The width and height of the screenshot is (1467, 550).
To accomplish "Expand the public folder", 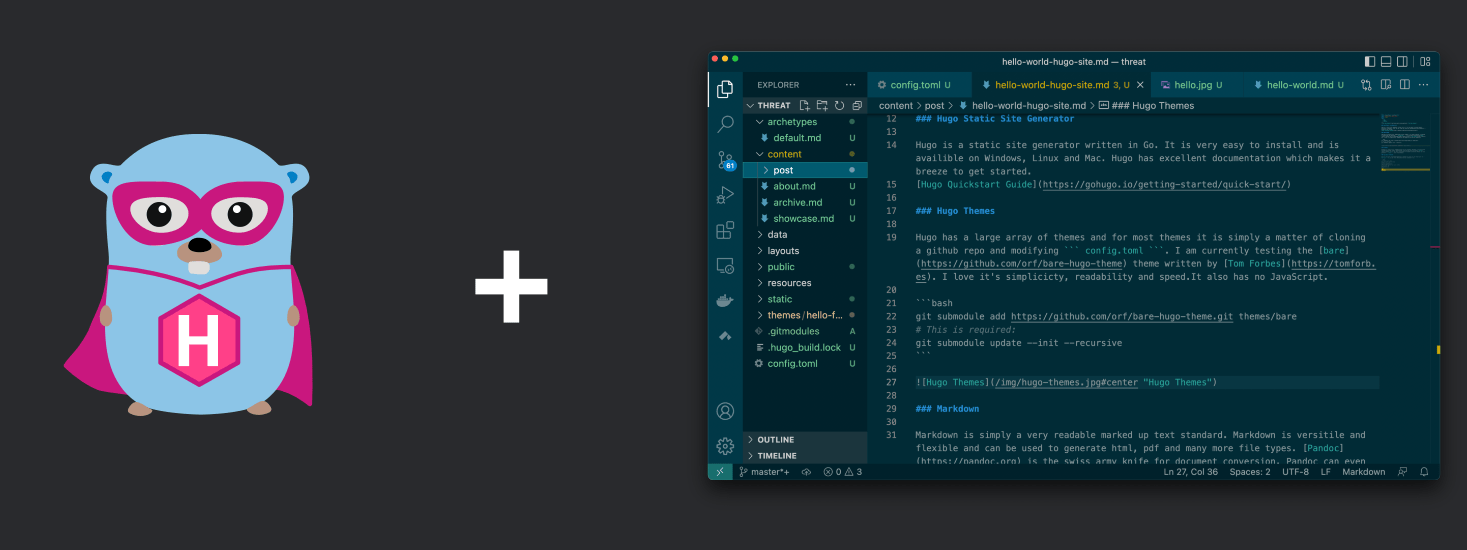I will pos(805,267).
